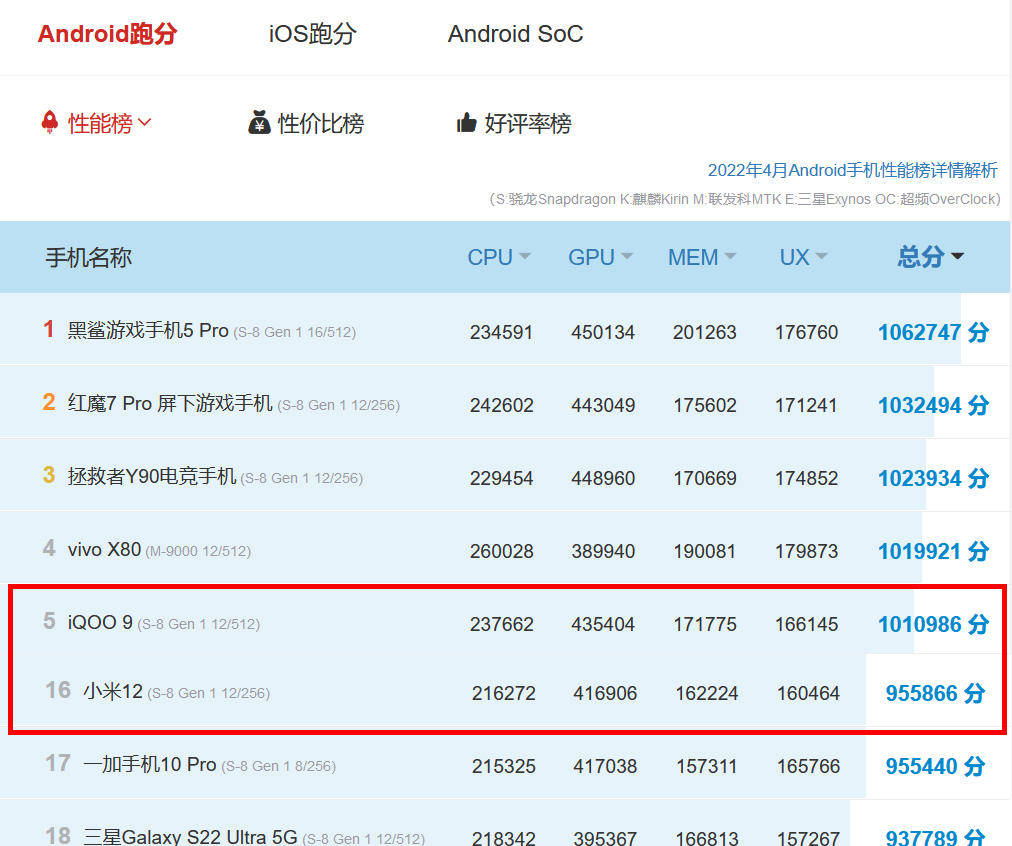Click total score 955440 分
The image size is (1012, 846).
[x=935, y=766]
